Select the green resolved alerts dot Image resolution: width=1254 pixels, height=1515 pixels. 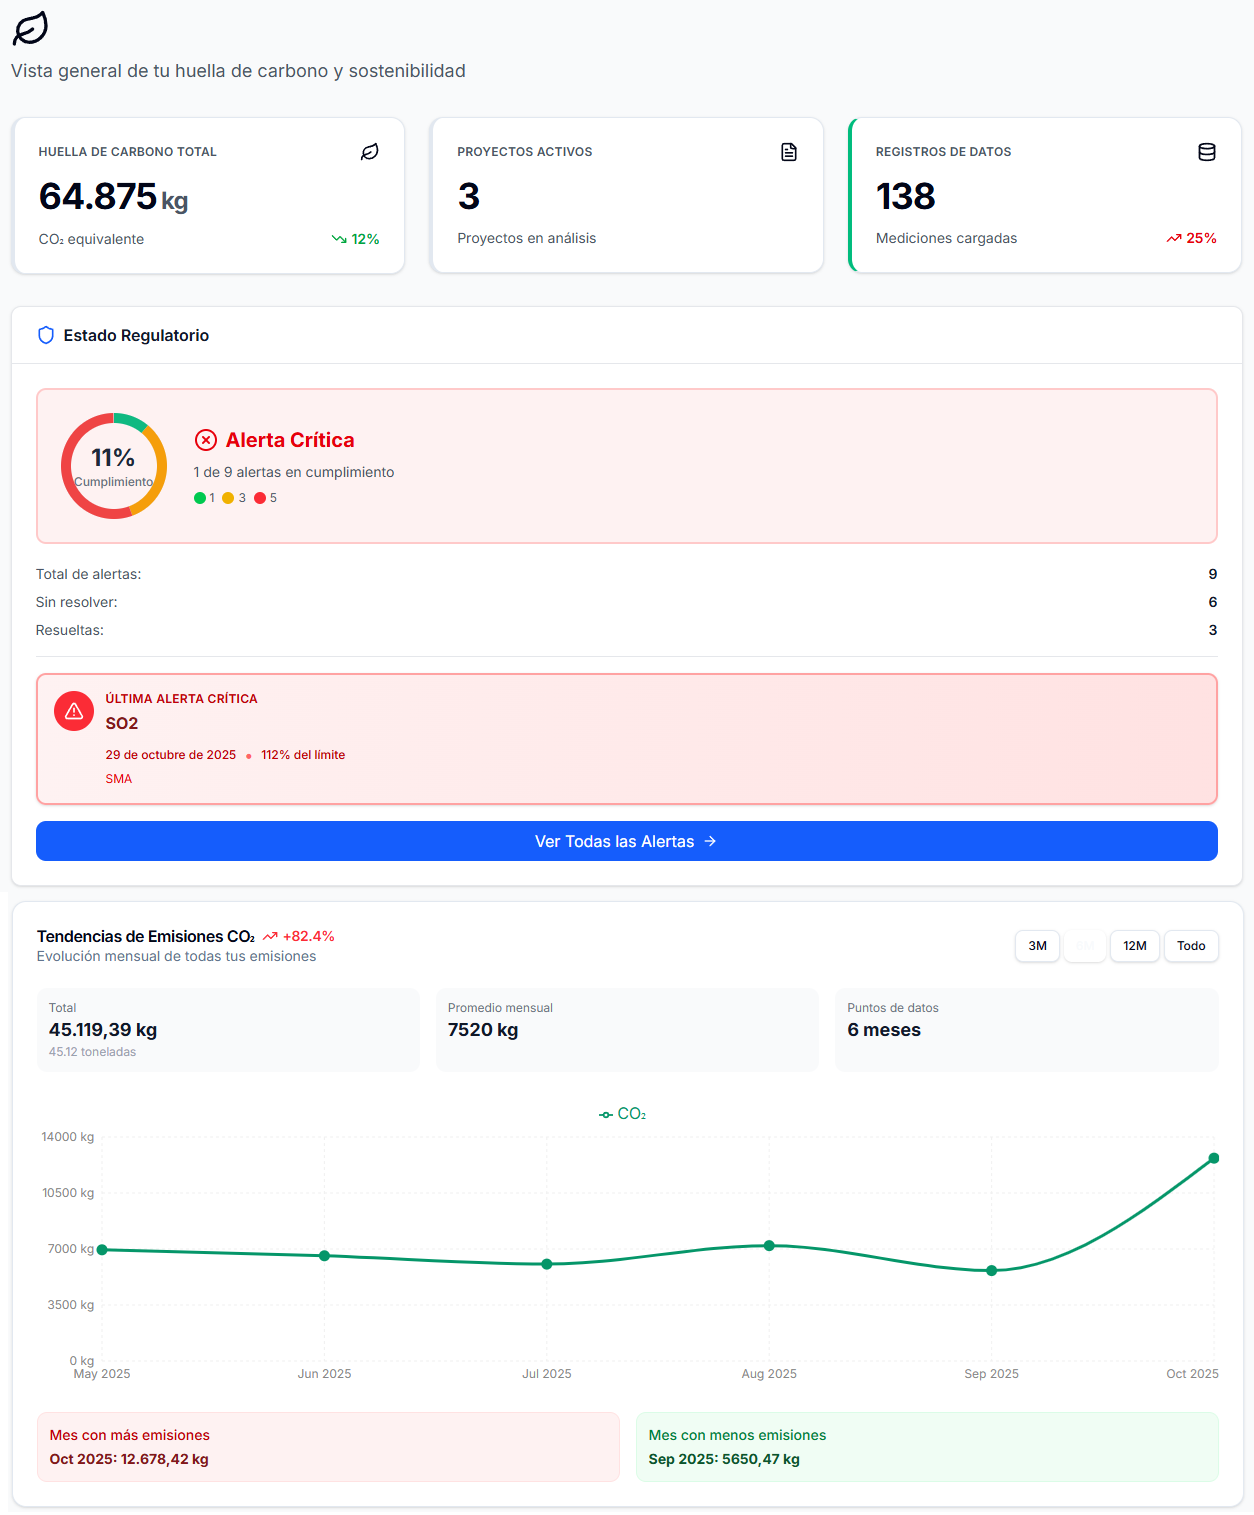[198, 497]
